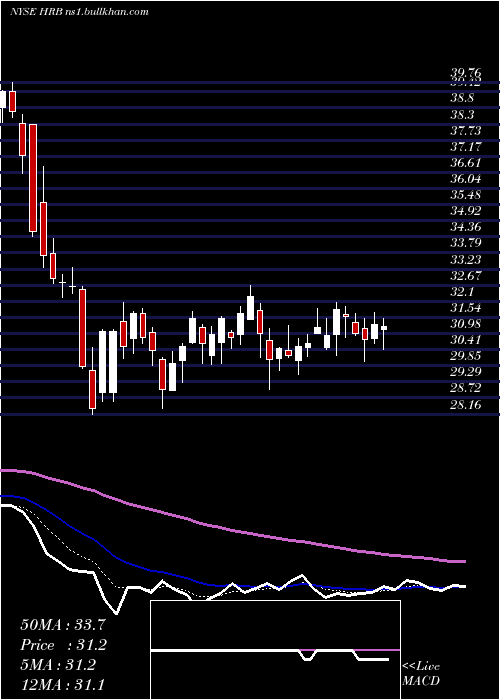
Task: Click the 28.16 price axis label
Action: pos(466,404)
